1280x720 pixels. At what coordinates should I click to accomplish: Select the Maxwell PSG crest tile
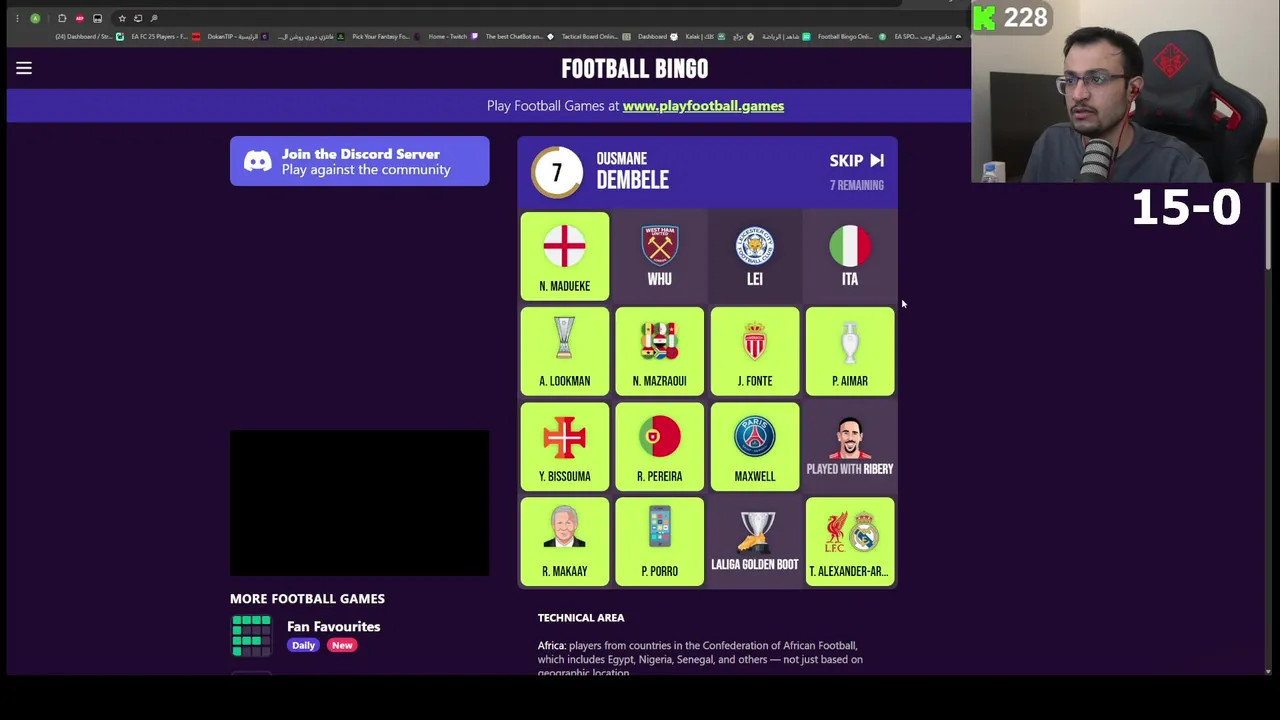pyautogui.click(x=754, y=446)
